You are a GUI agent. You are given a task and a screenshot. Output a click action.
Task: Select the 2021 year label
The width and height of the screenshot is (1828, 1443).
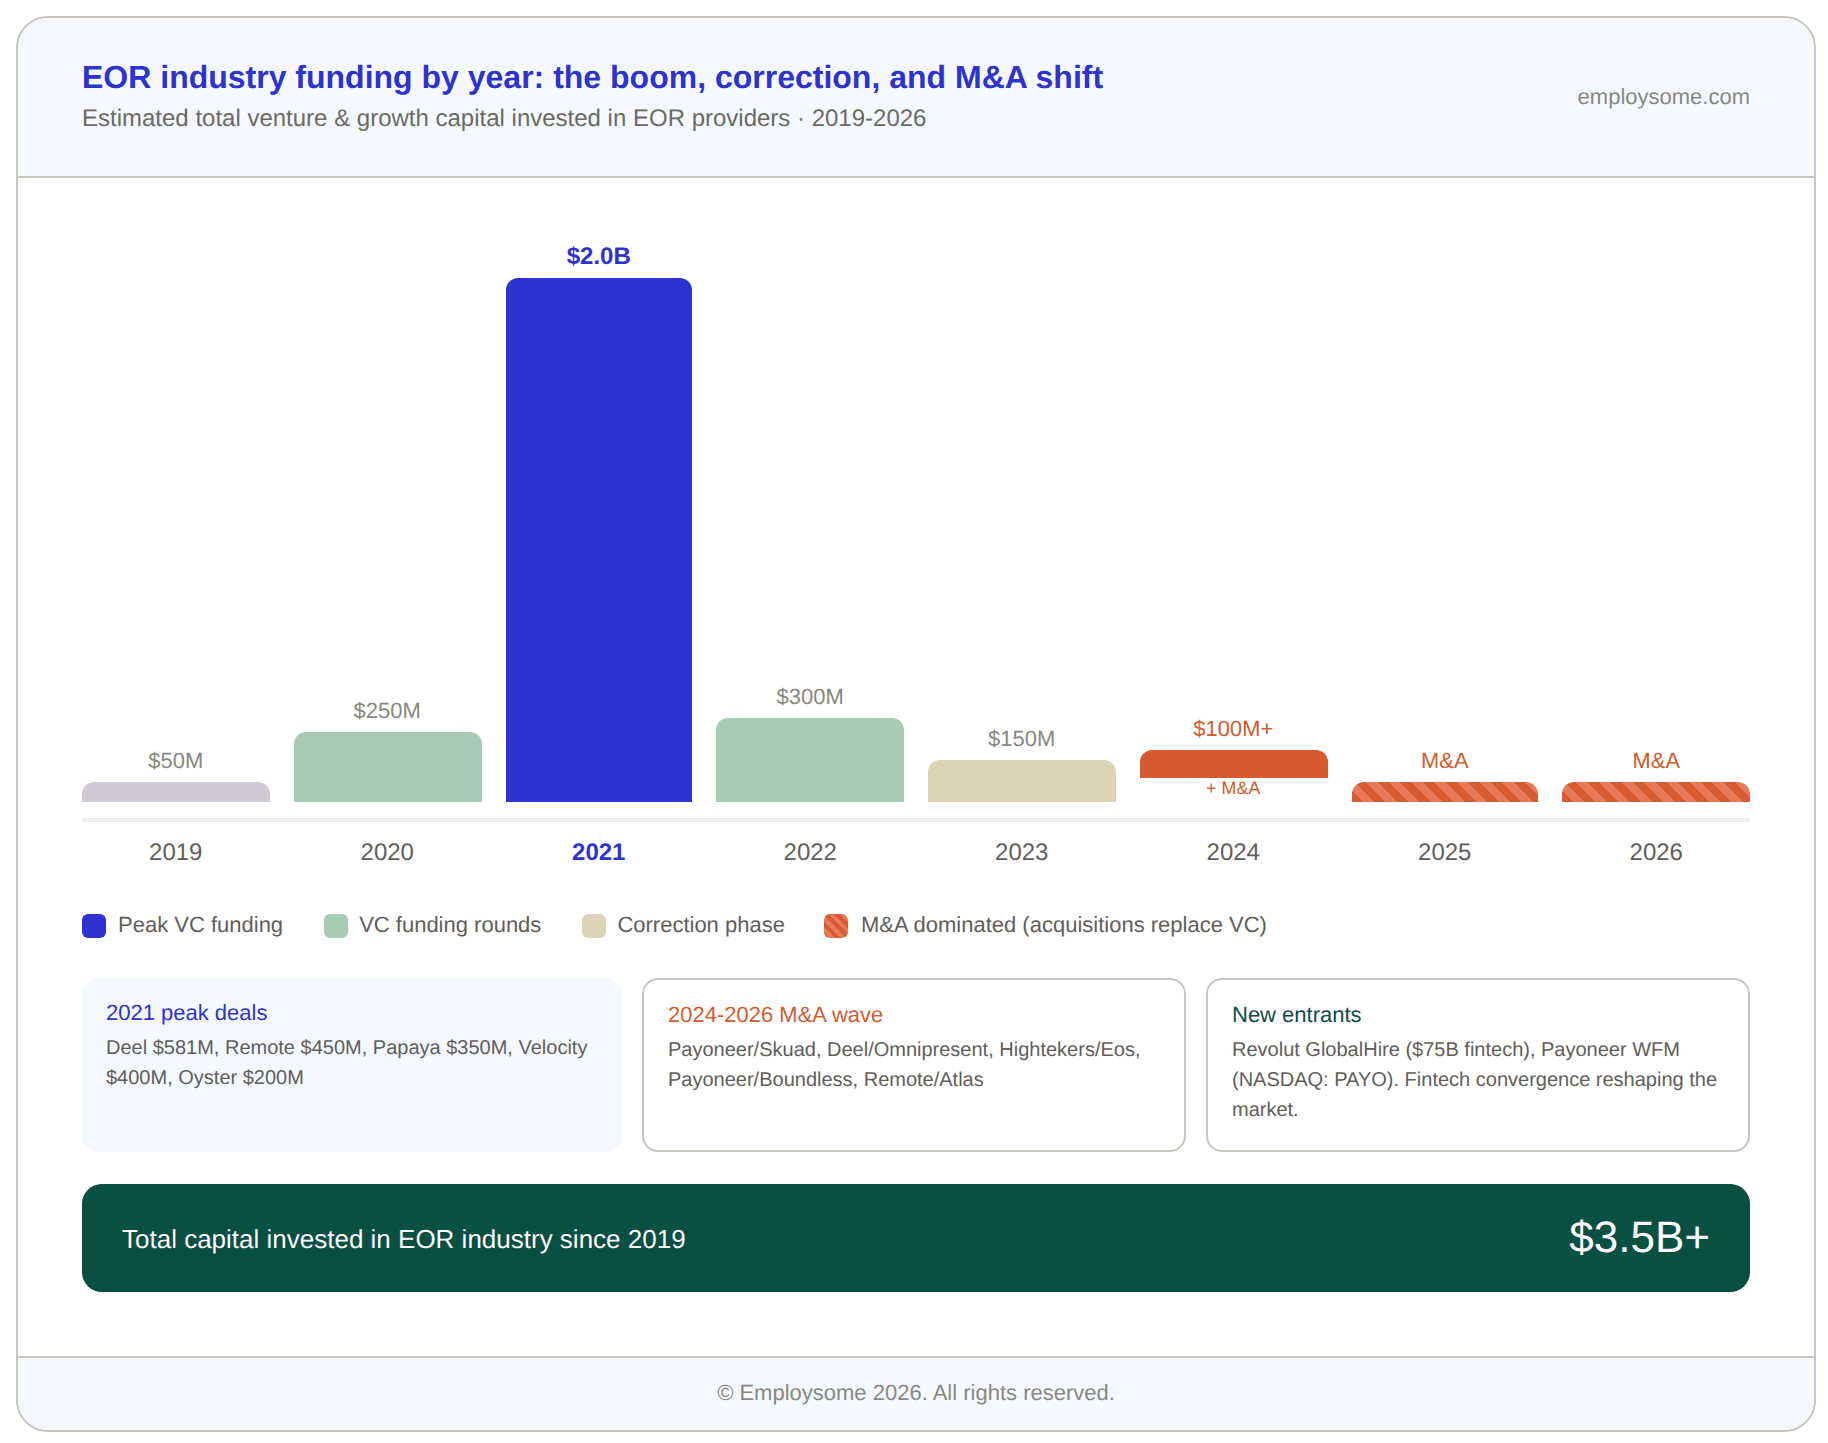(x=598, y=852)
